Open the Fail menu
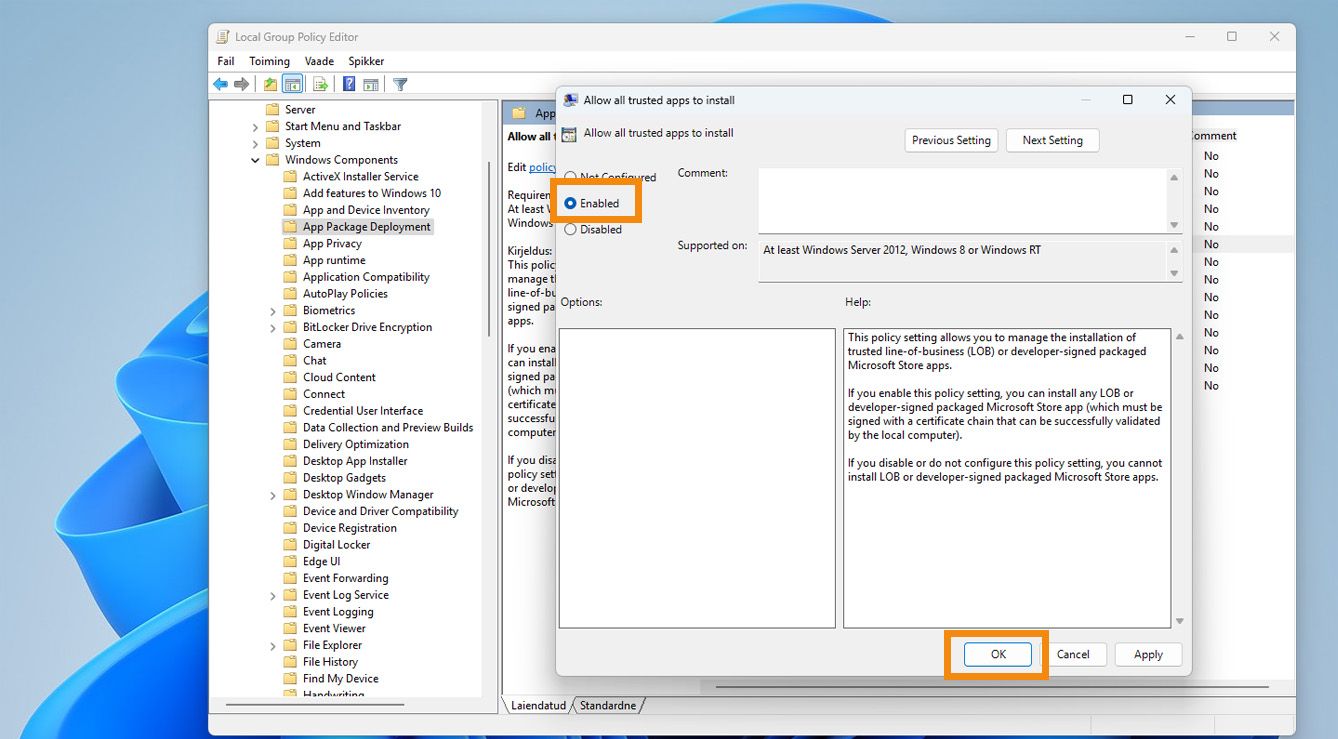Screen dimensions: 1338x739 [226, 61]
